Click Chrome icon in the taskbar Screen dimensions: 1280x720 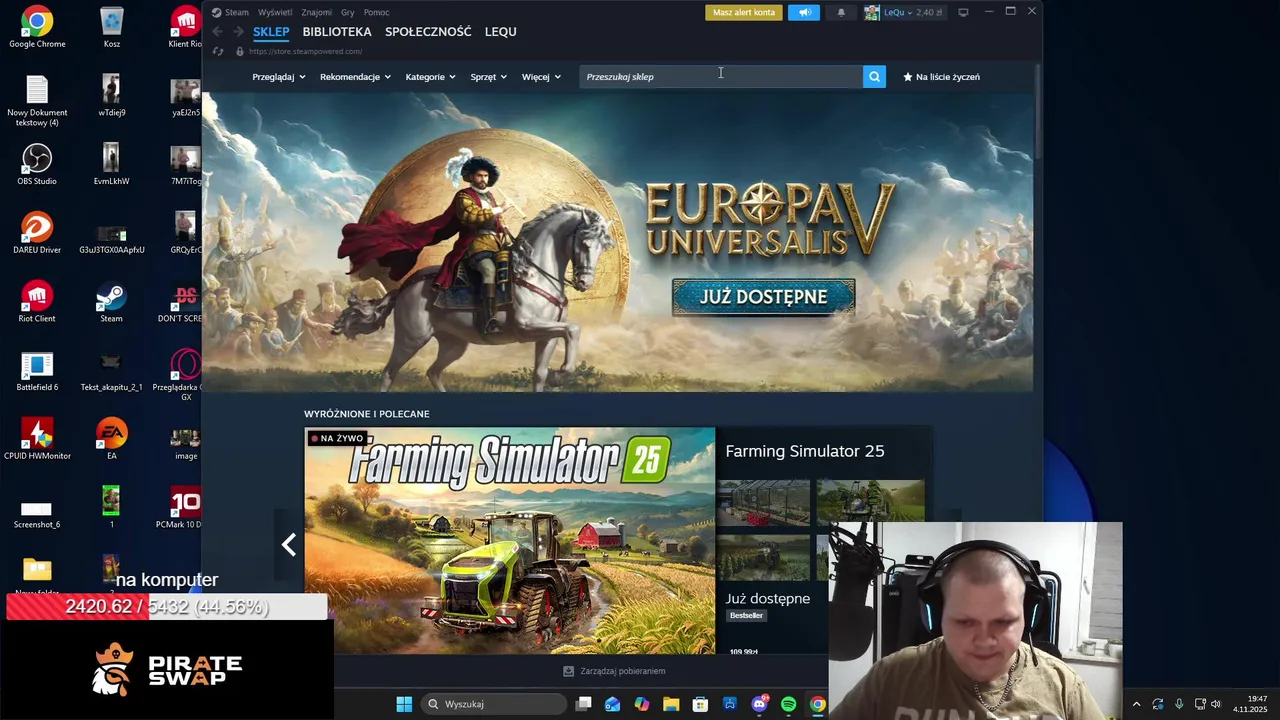[817, 704]
